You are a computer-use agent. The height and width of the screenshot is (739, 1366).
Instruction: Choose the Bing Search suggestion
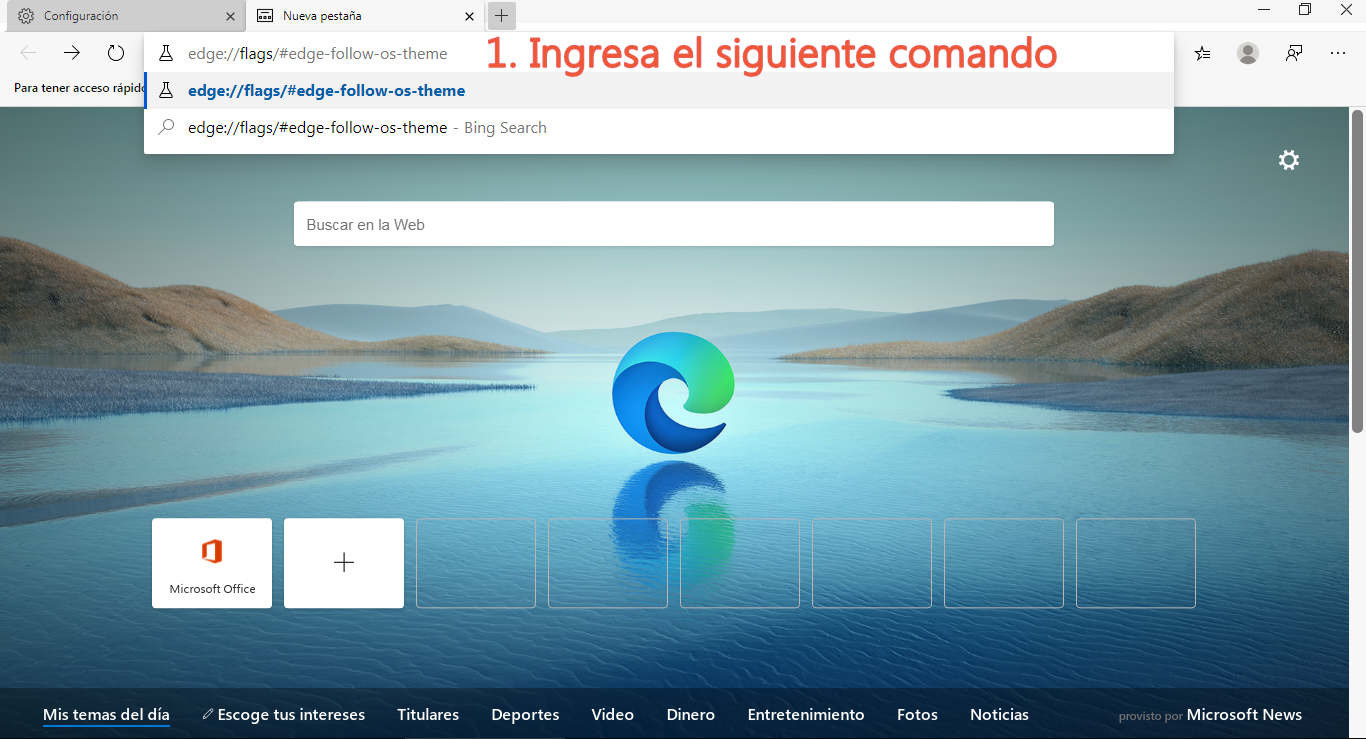pos(659,128)
